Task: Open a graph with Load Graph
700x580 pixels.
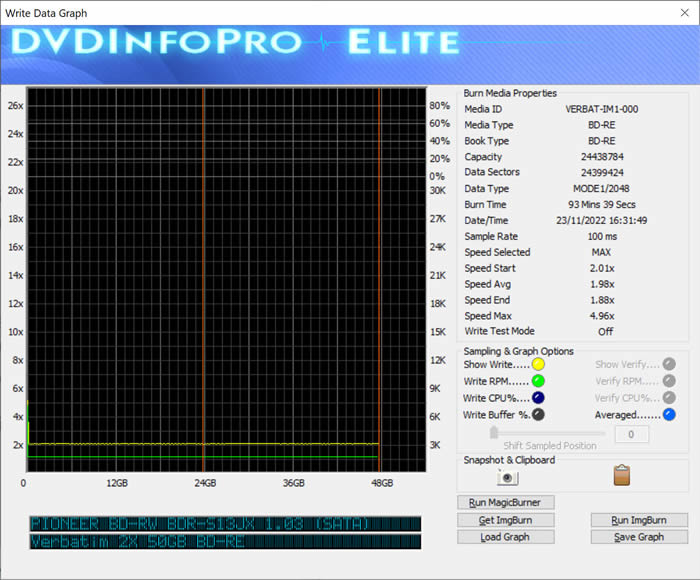Action: 505,537
